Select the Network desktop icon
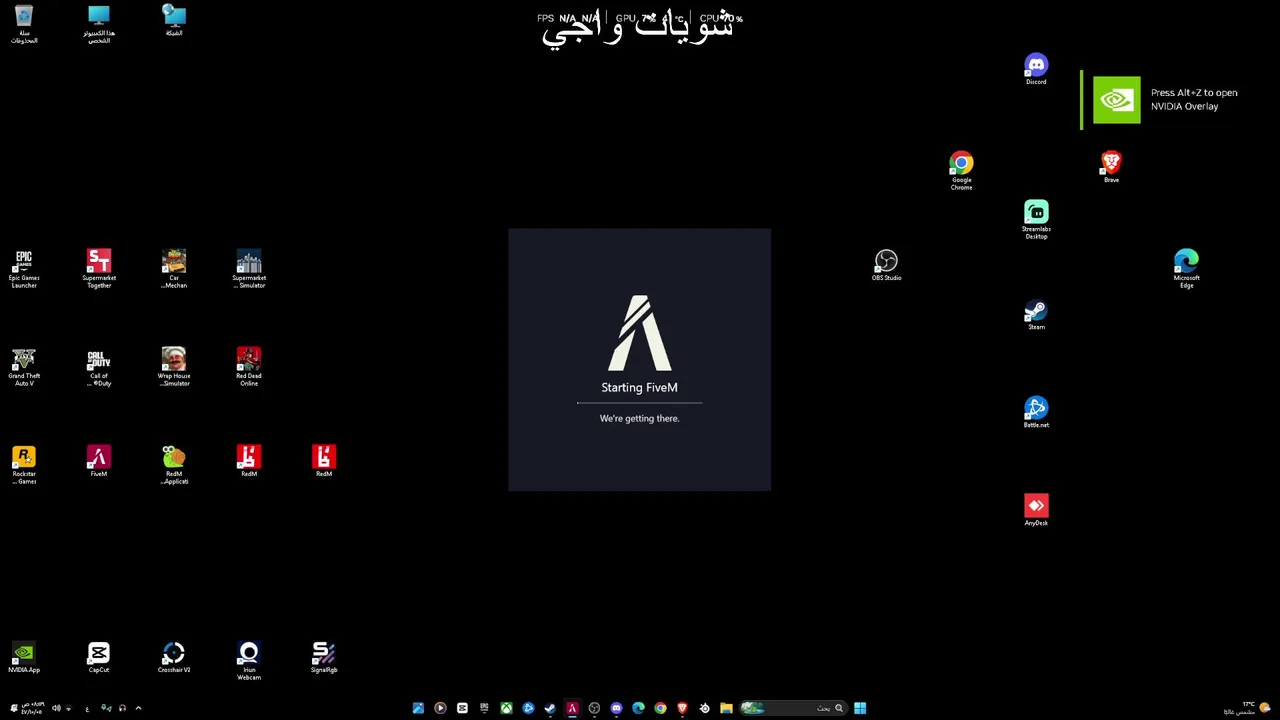Screen dimensions: 1280x720 click(x=174, y=20)
